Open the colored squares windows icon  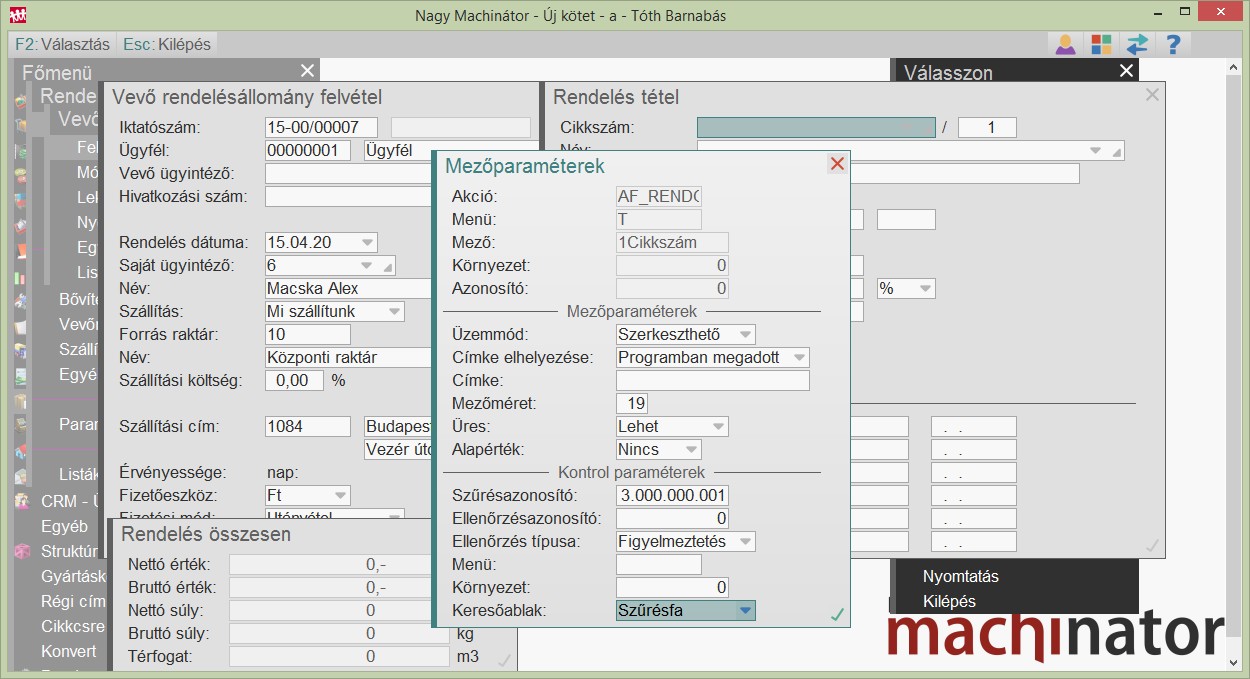click(1101, 45)
